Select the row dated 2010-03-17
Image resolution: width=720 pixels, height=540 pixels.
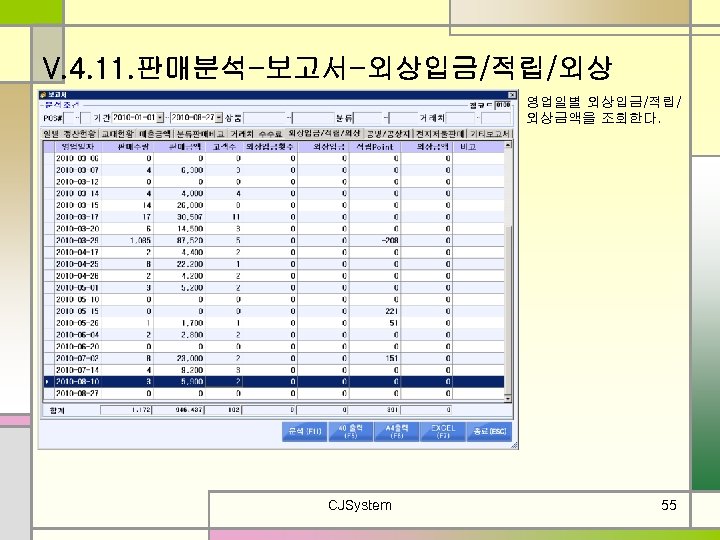[x=274, y=217]
